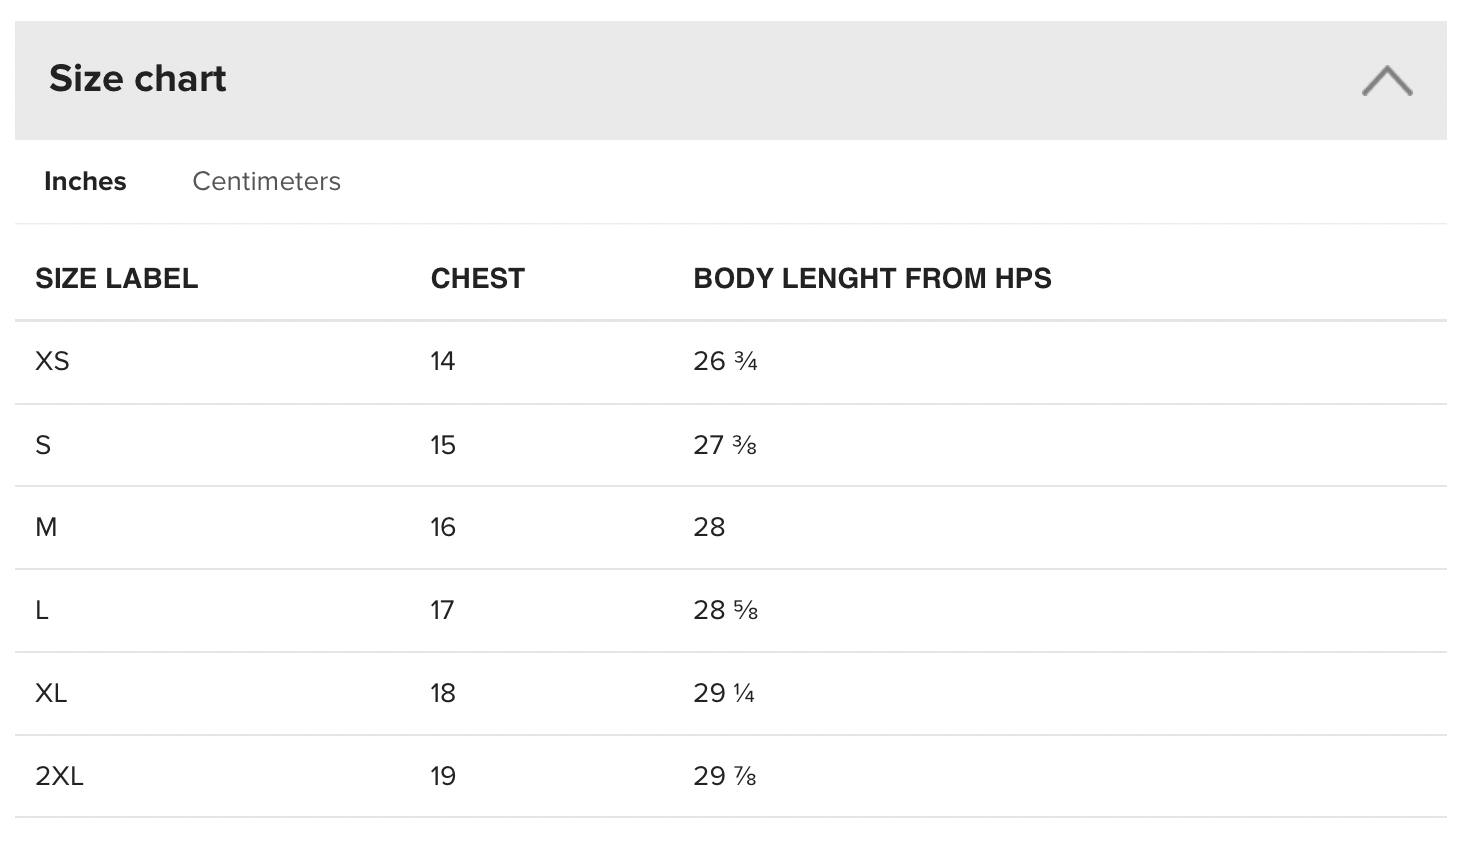This screenshot has width=1466, height=862.
Task: Select the XL size label cell
Action: click(51, 693)
